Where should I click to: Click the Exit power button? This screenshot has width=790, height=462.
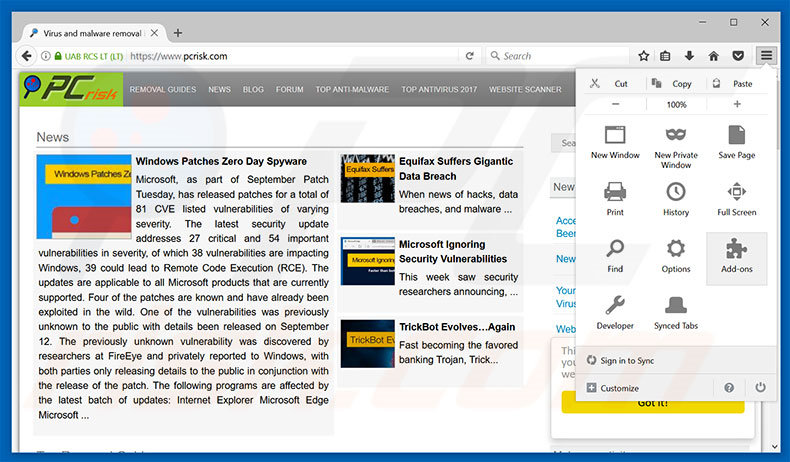point(760,388)
